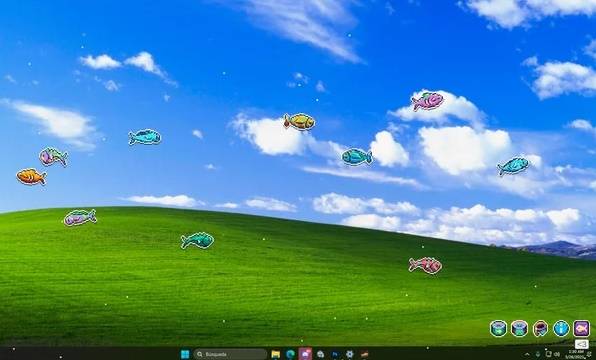
Task: Open Settings gear on the taskbar
Action: [x=350, y=354]
